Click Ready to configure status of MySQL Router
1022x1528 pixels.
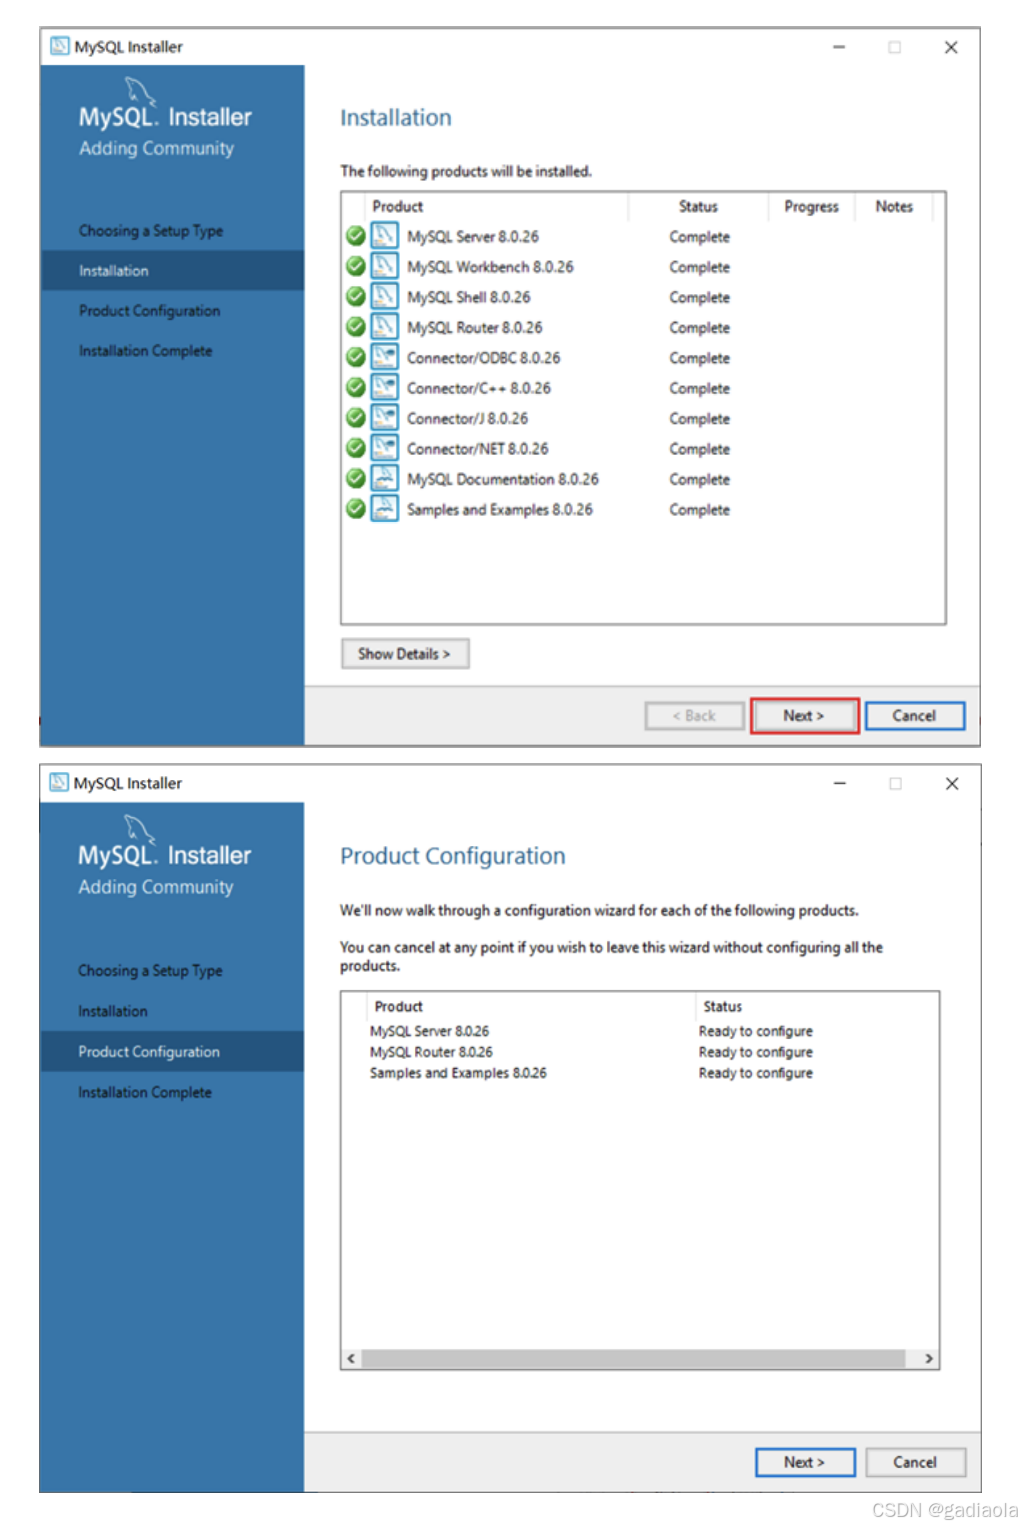tap(756, 1052)
